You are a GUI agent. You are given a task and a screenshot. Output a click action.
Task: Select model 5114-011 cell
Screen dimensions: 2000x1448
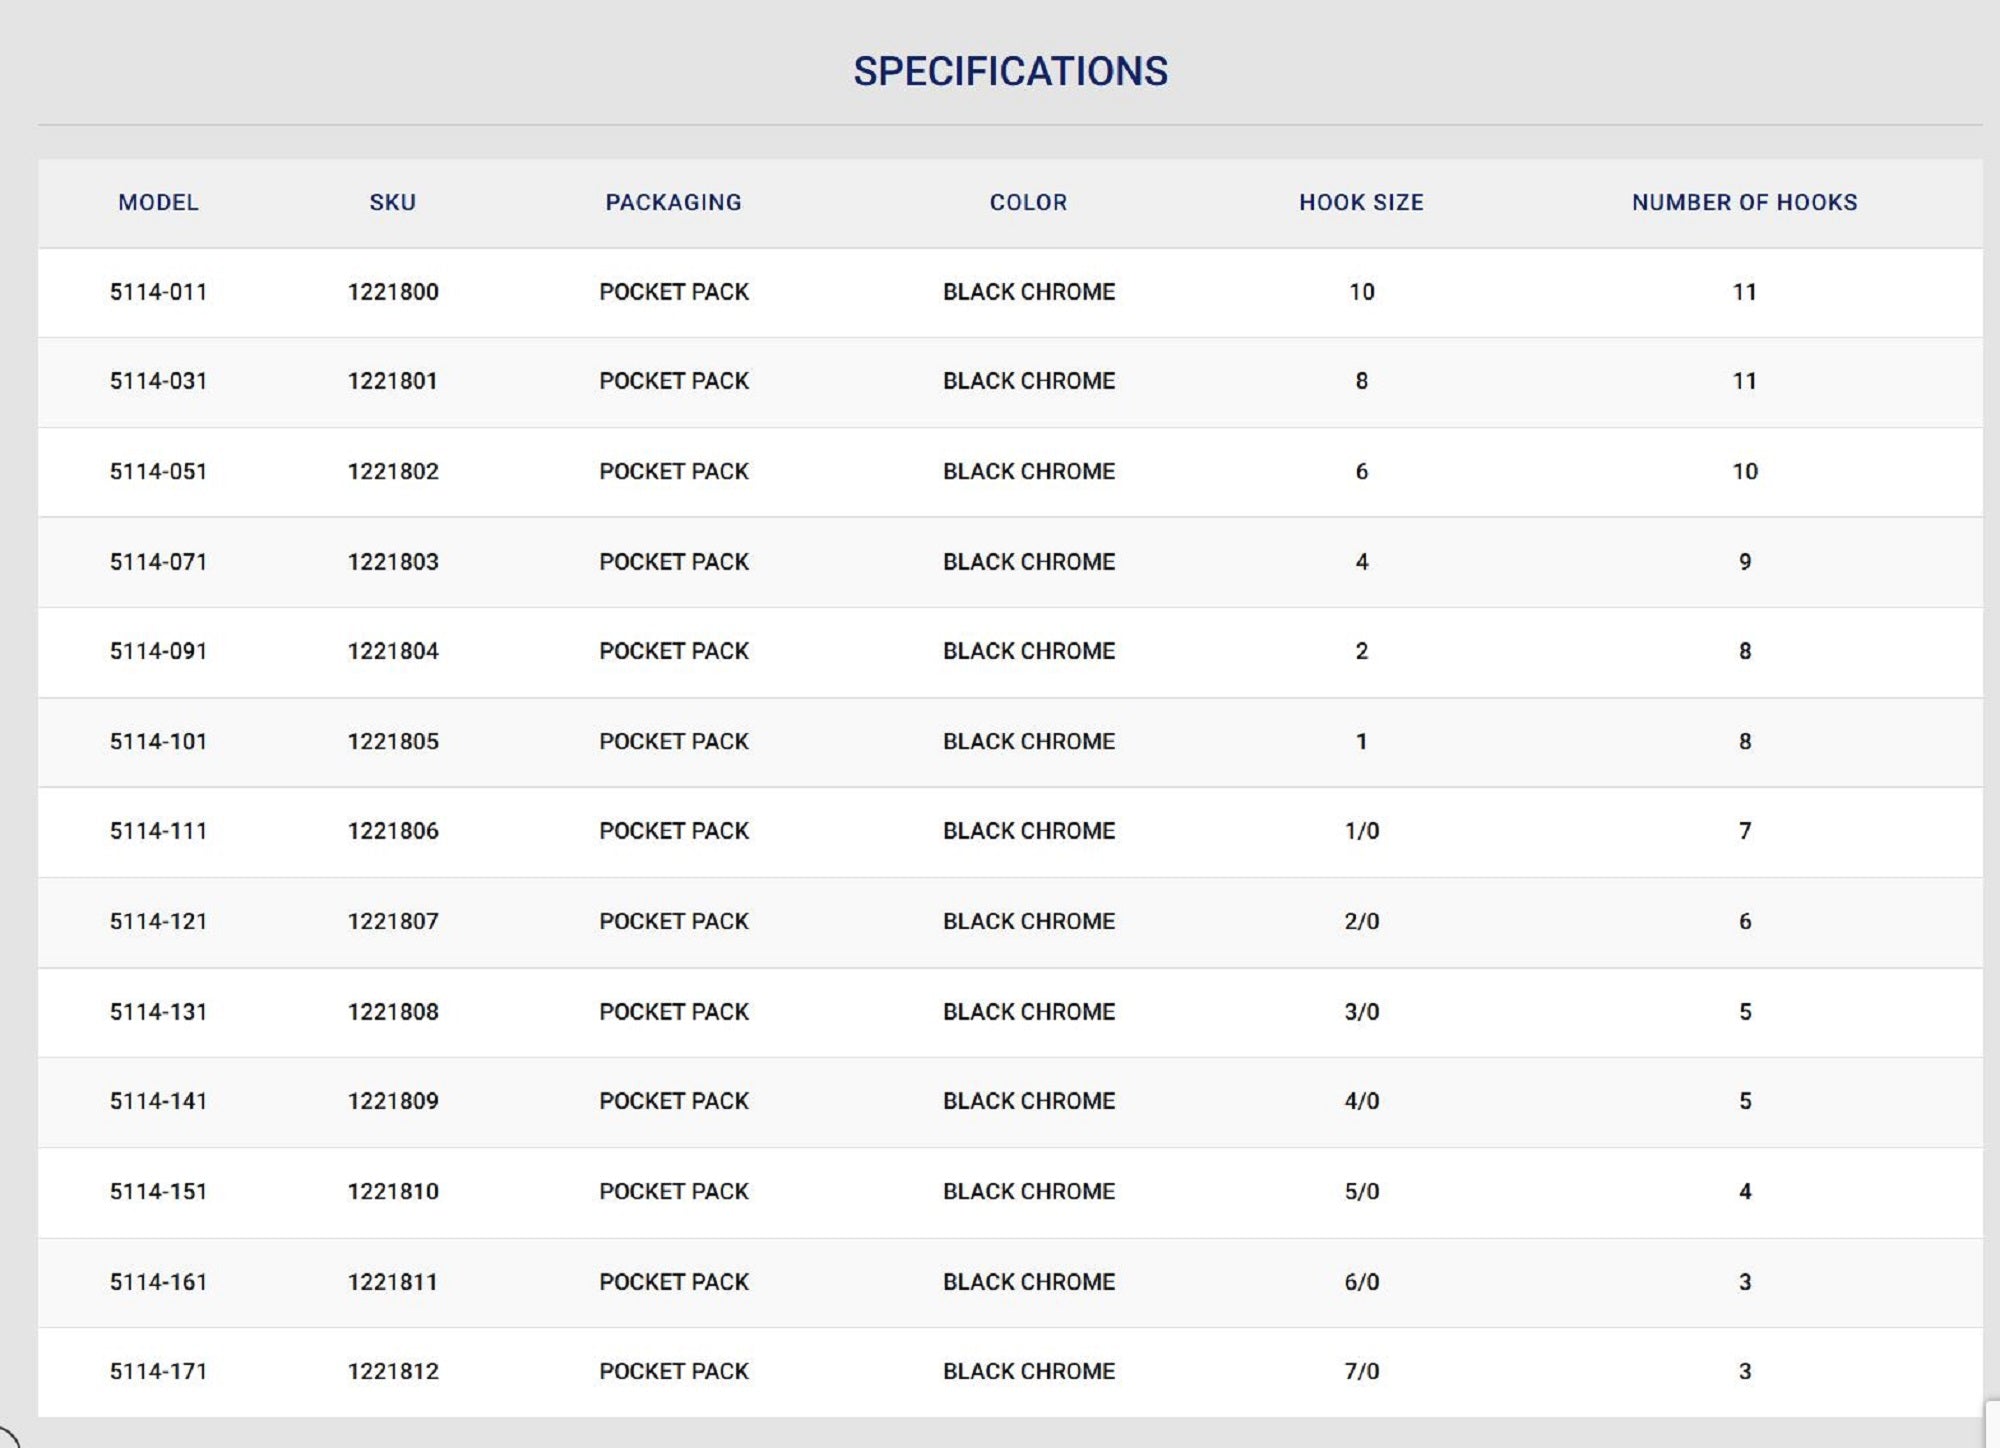pos(158,292)
